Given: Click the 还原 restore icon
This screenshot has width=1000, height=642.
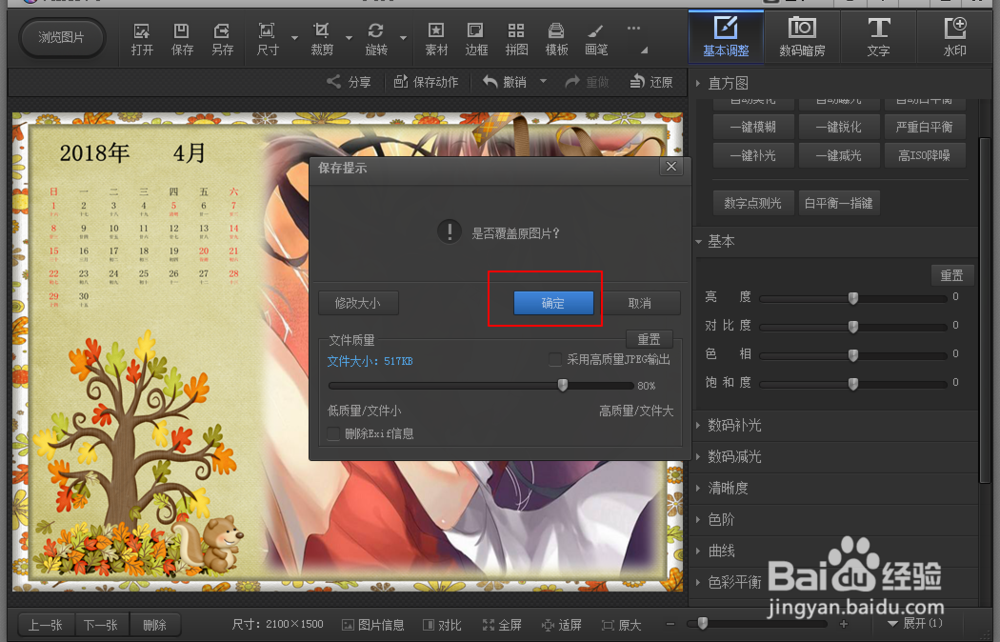Looking at the screenshot, I should (x=651, y=82).
